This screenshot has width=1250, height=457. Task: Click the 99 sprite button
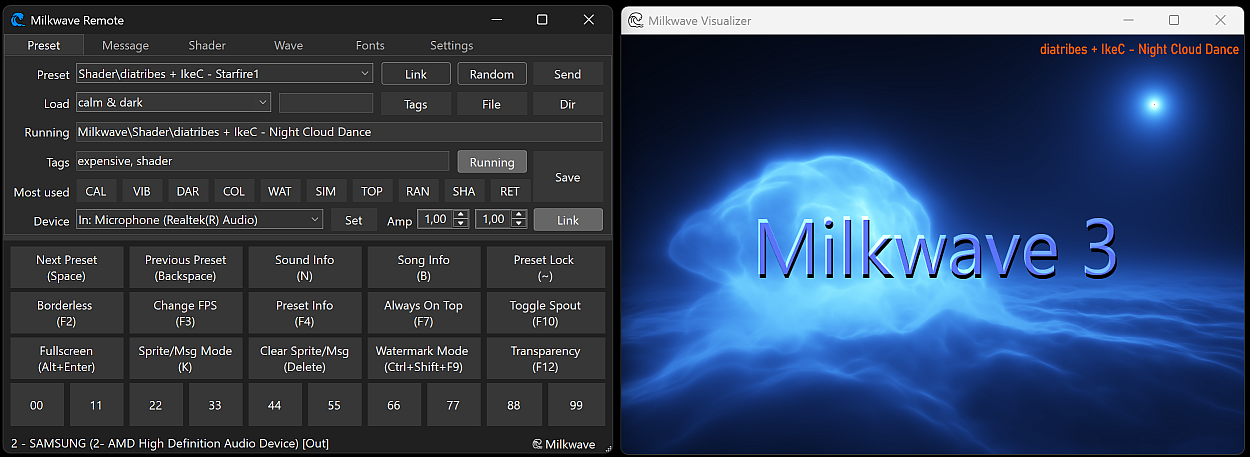point(575,405)
